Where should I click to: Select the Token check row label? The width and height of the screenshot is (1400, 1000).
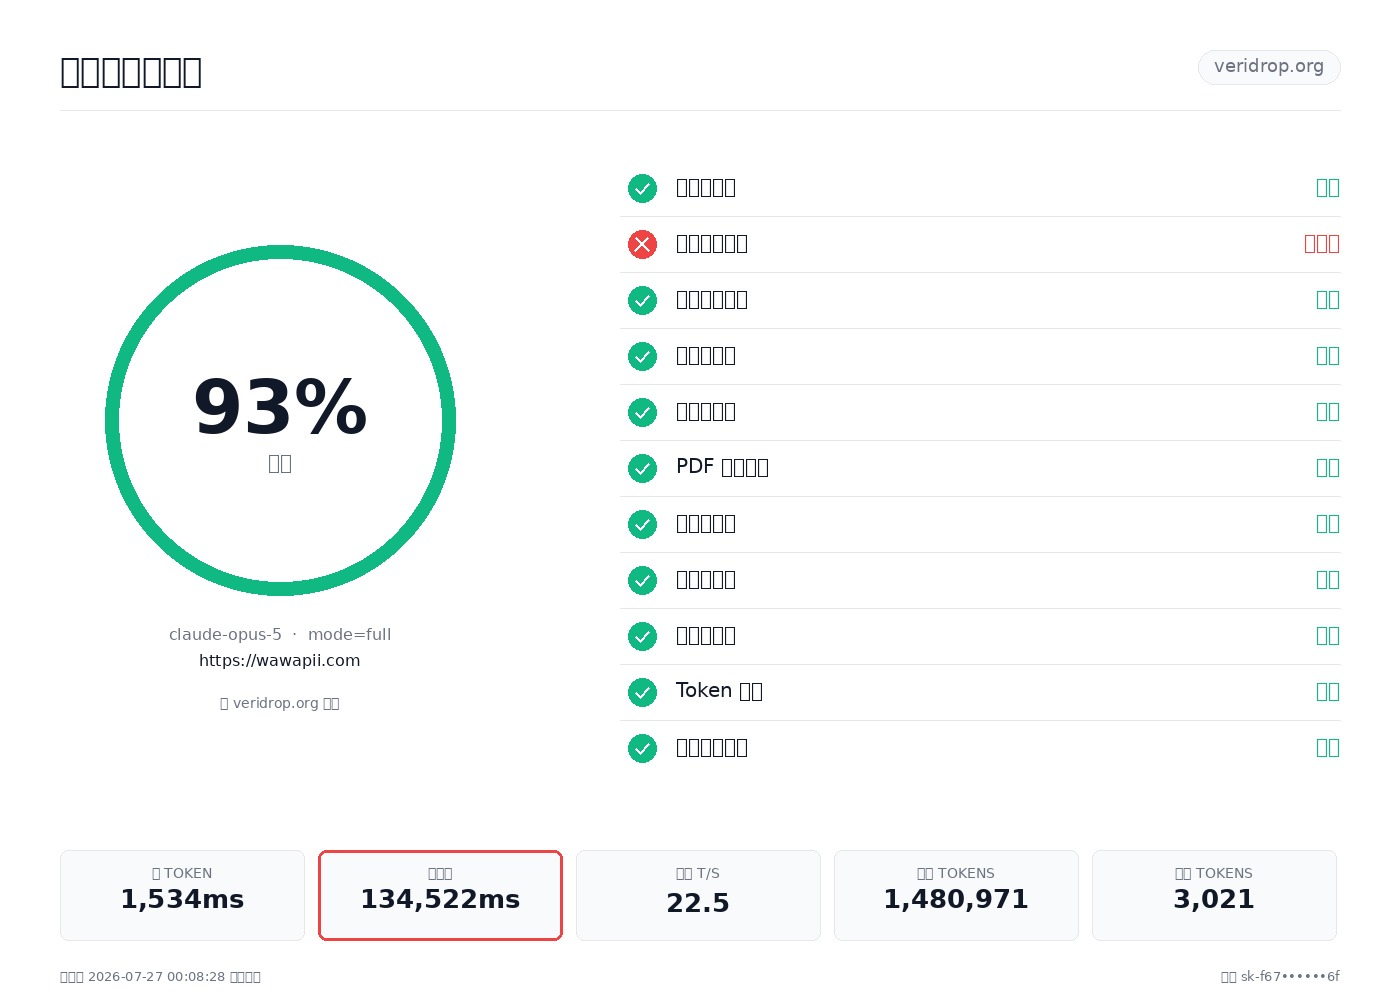pos(719,691)
